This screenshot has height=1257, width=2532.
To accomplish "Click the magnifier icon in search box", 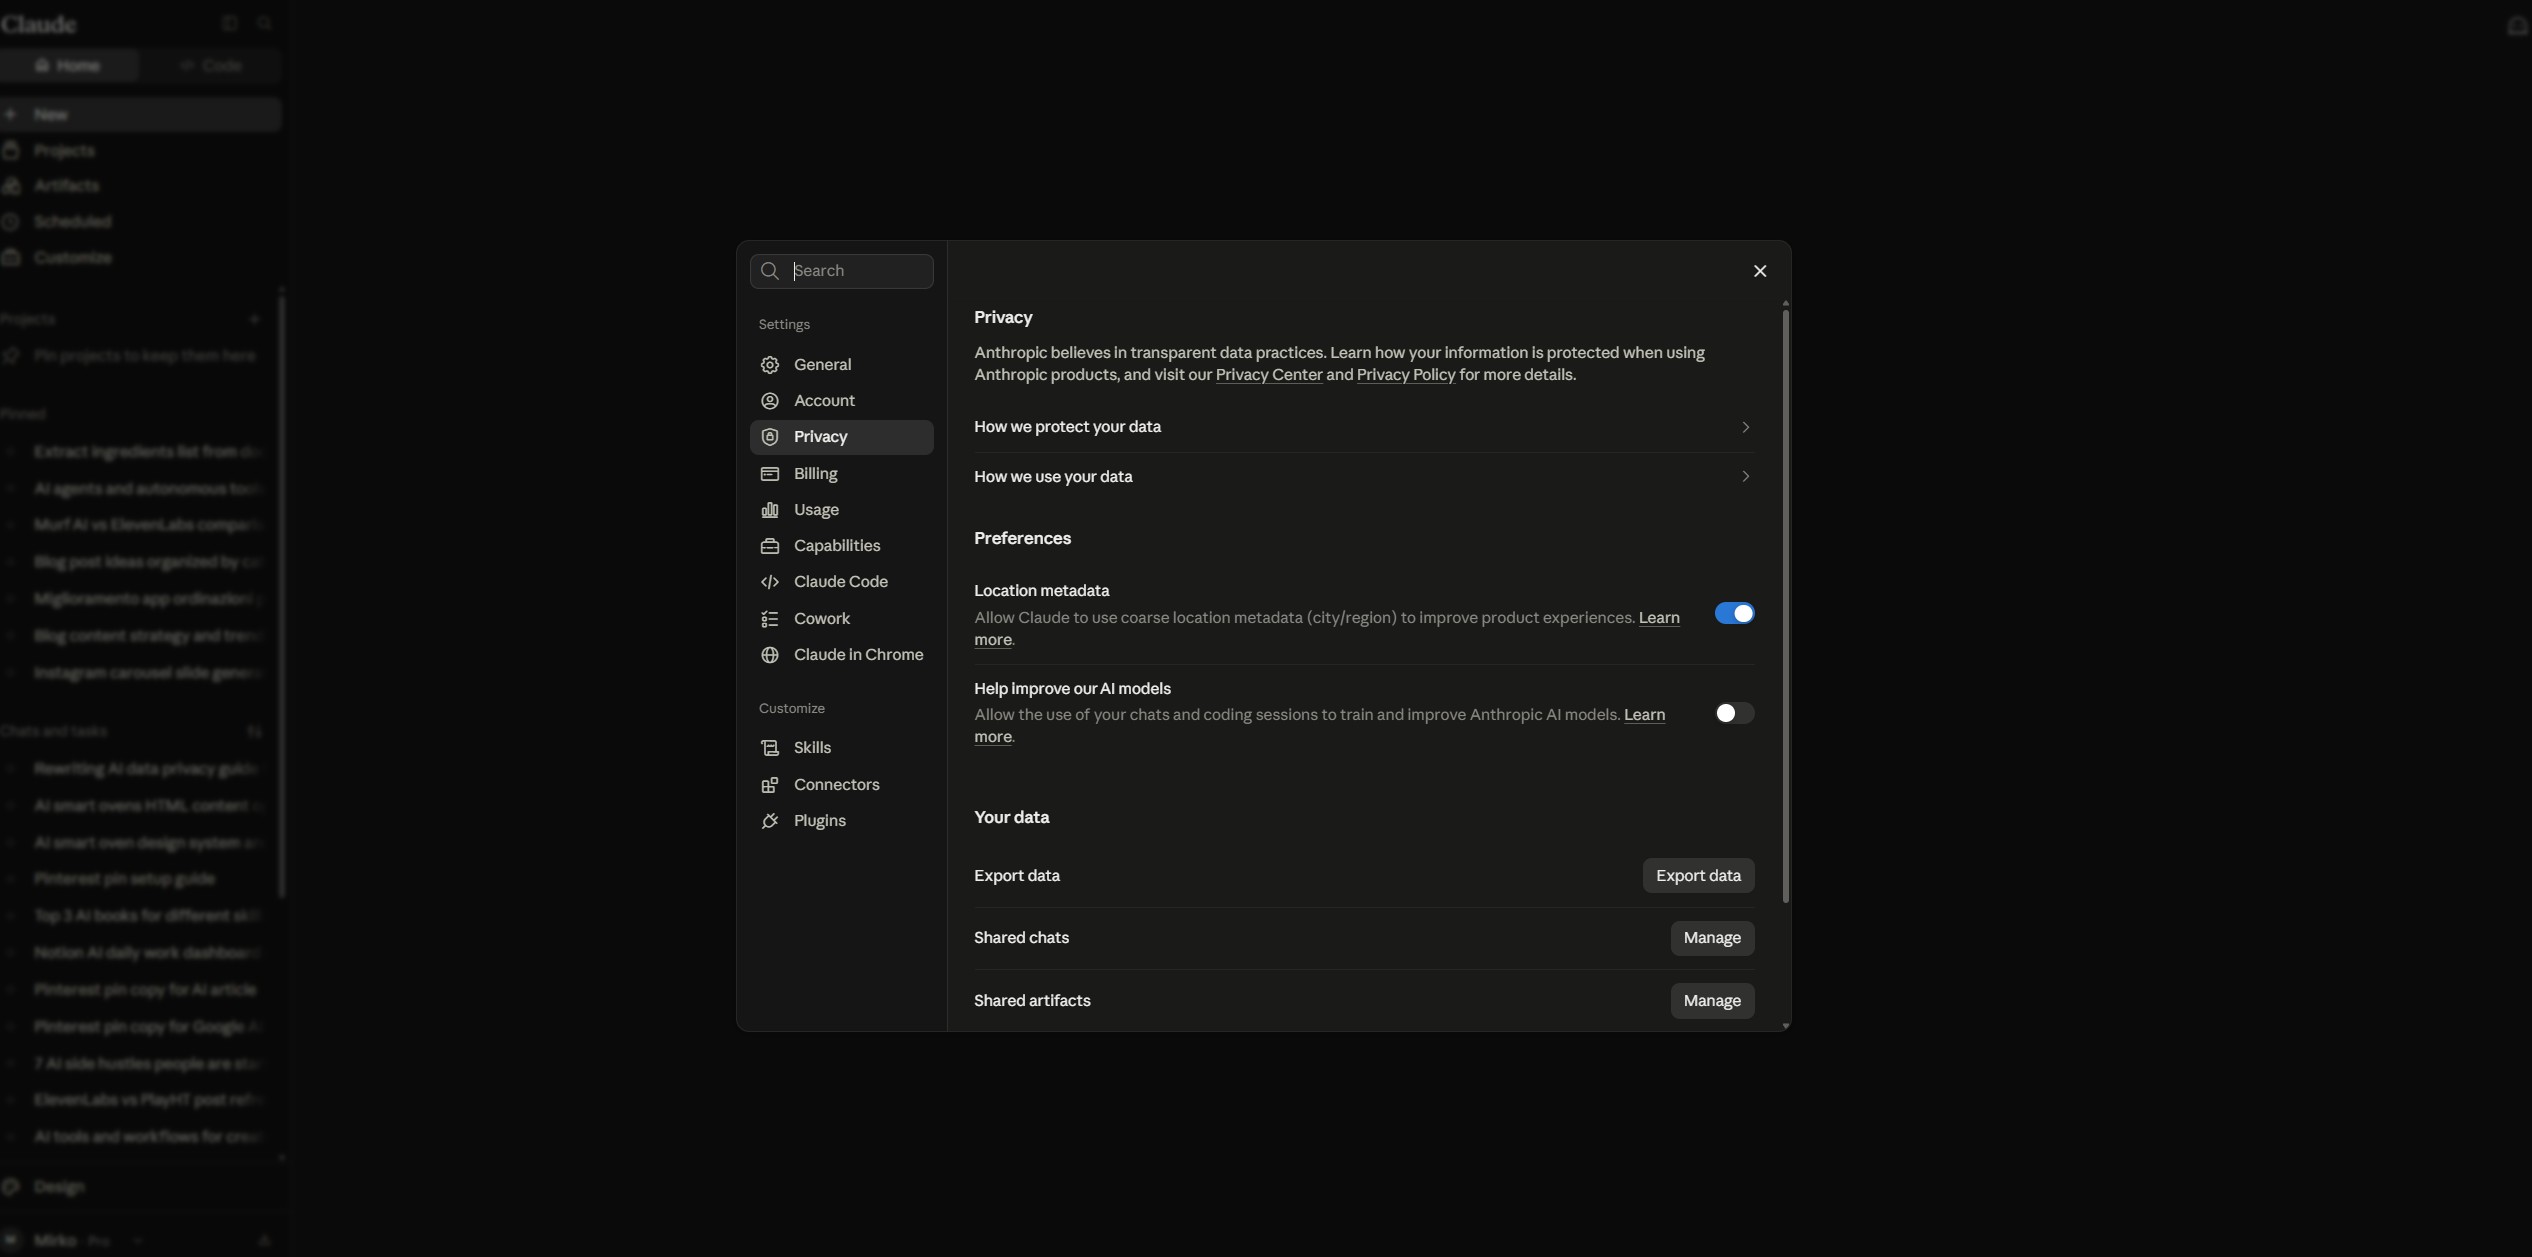I will coord(769,271).
